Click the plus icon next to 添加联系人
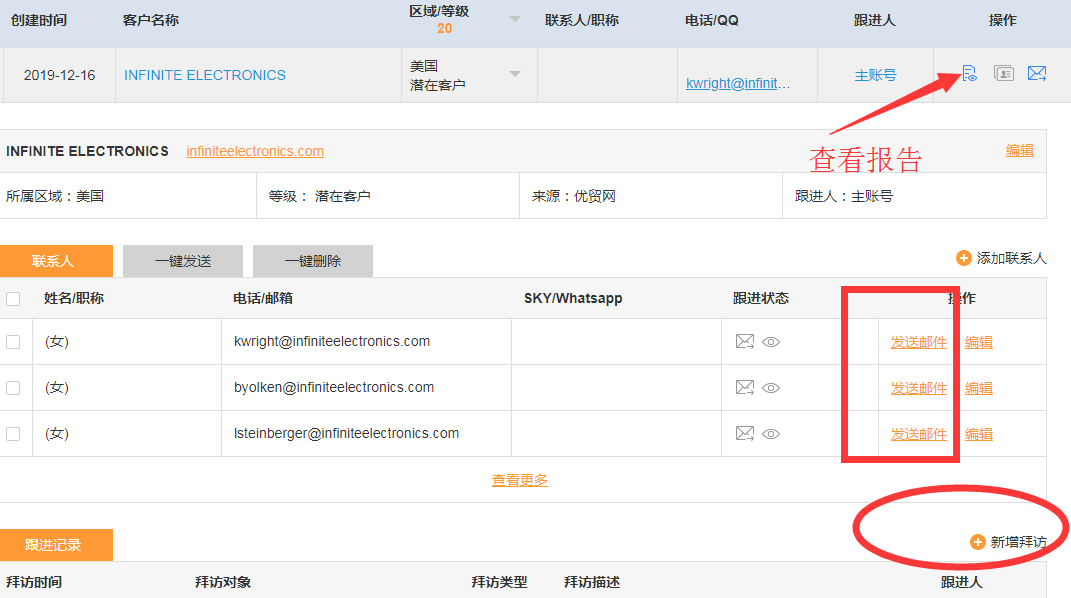 pos(963,258)
